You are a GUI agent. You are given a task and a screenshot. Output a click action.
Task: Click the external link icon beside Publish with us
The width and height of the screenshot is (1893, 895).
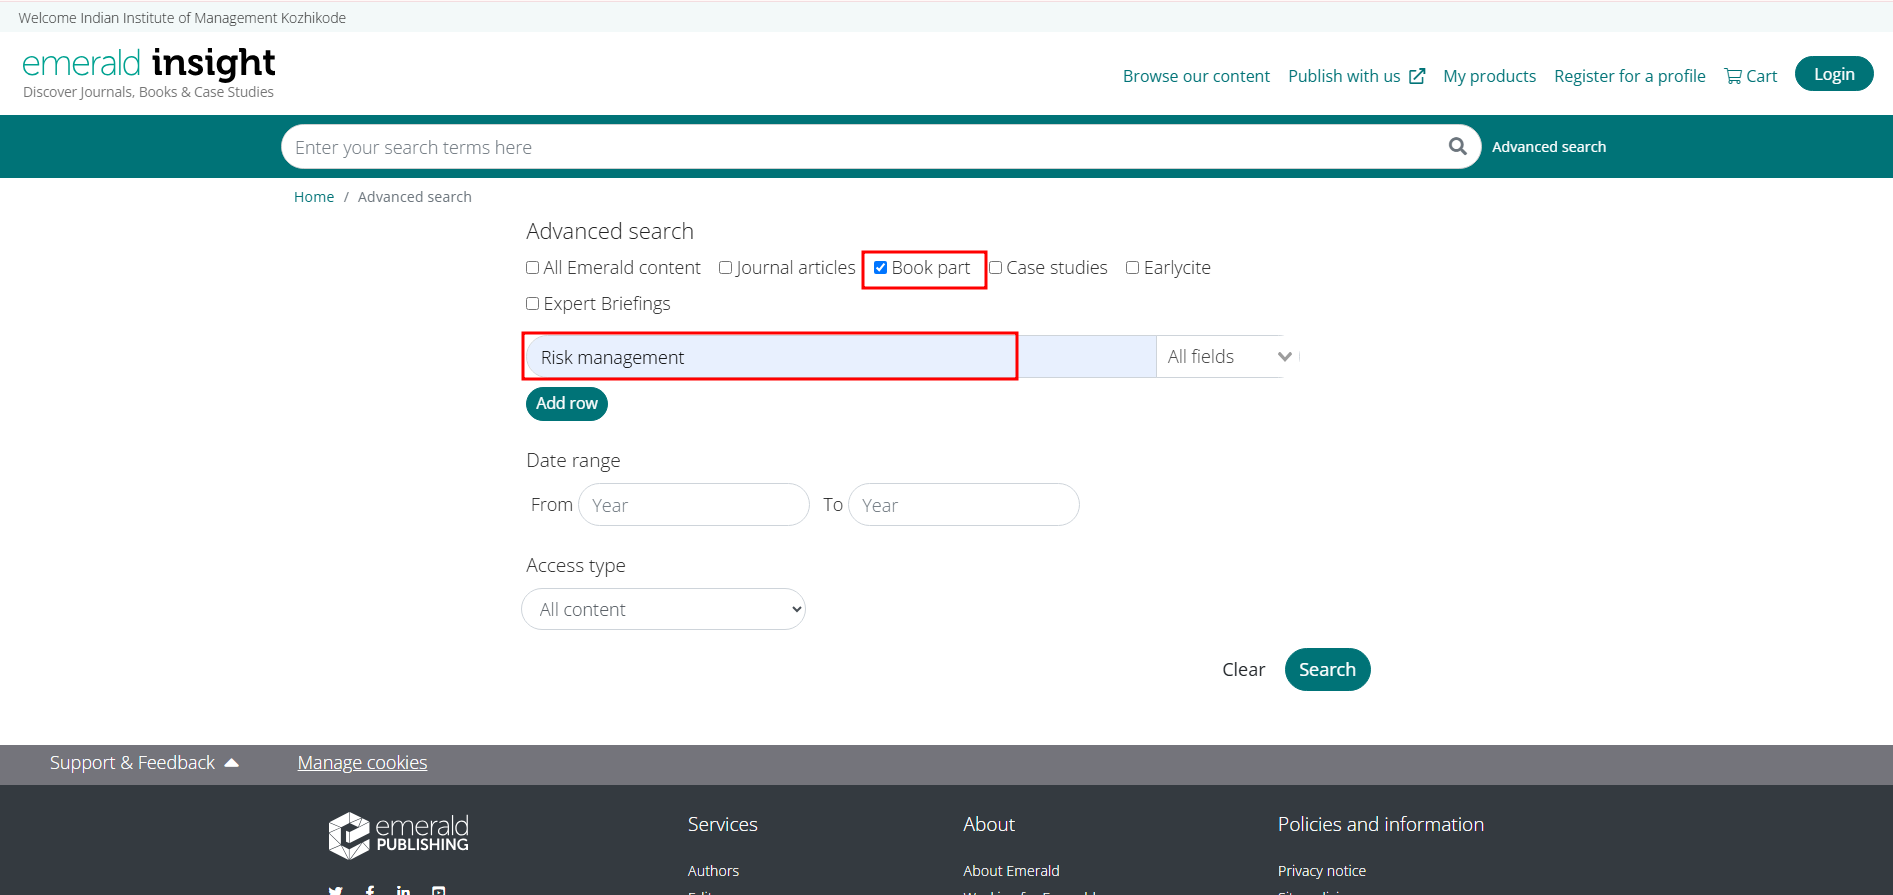pyautogui.click(x=1417, y=76)
